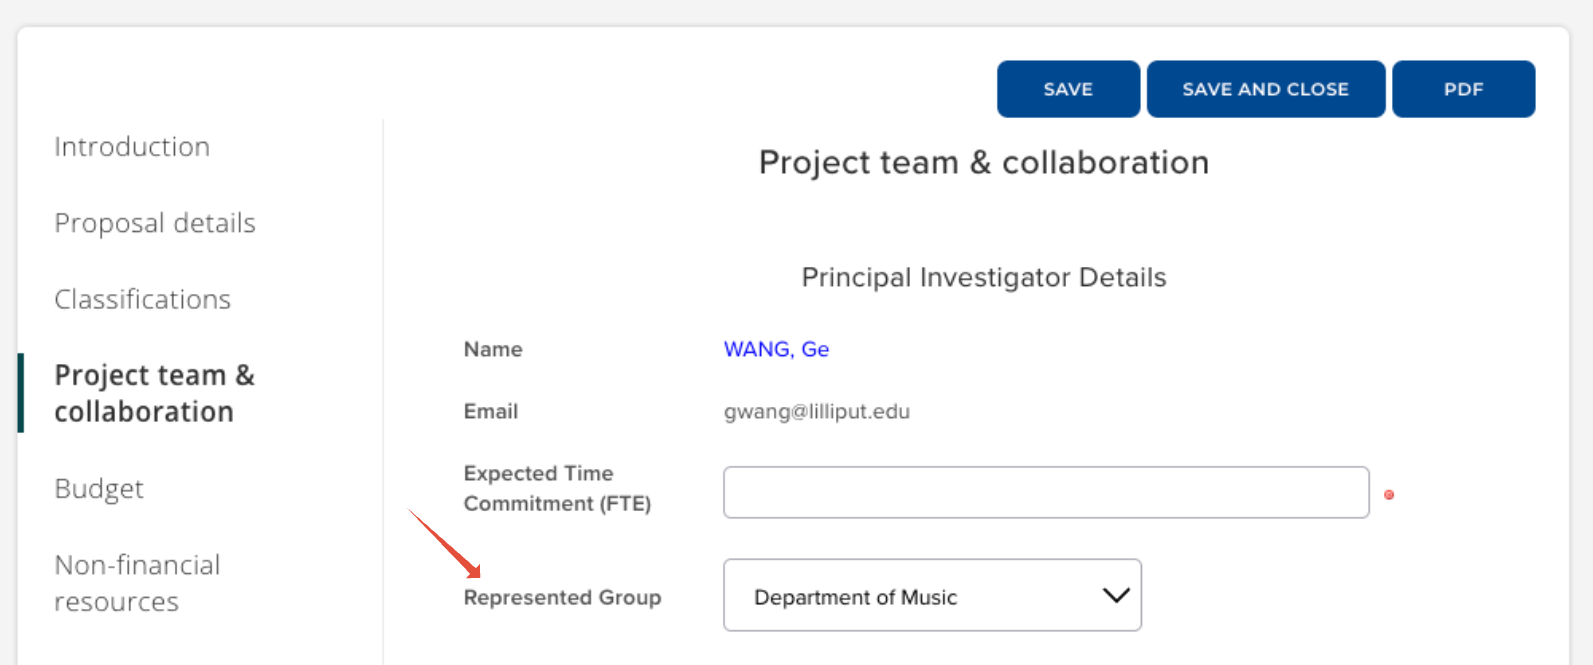Click the Principal Investigator Details heading

click(x=983, y=277)
